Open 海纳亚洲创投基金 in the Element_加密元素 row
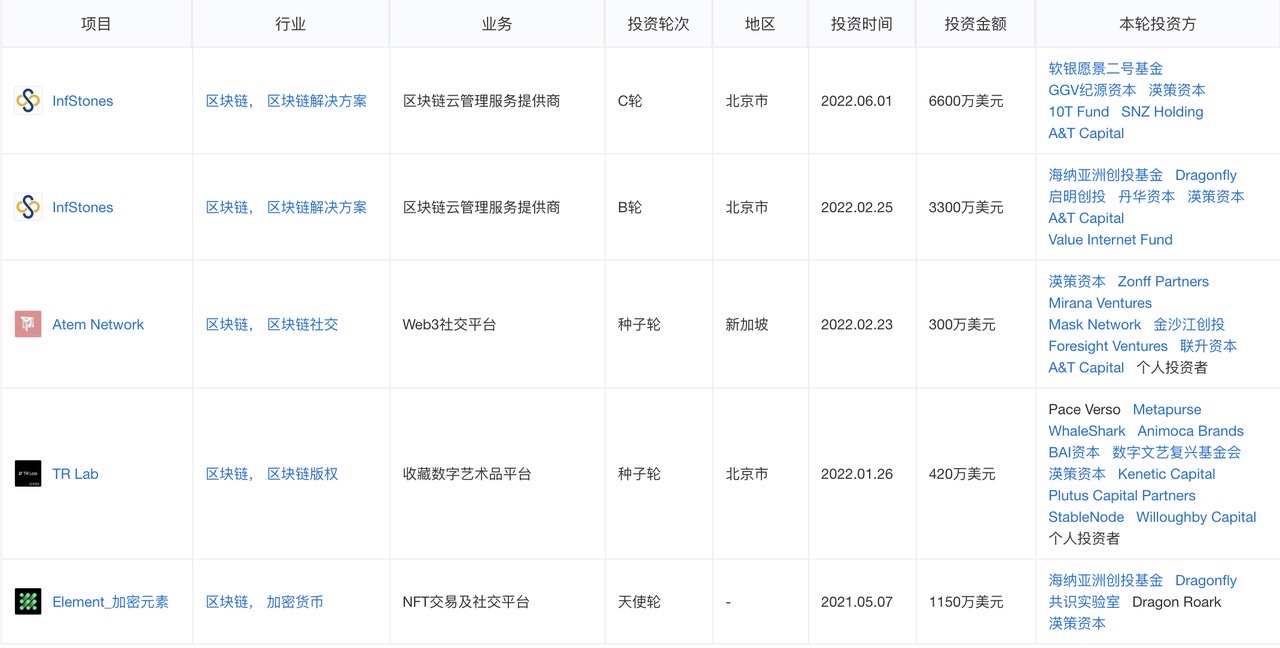This screenshot has width=1280, height=648. point(1106,581)
